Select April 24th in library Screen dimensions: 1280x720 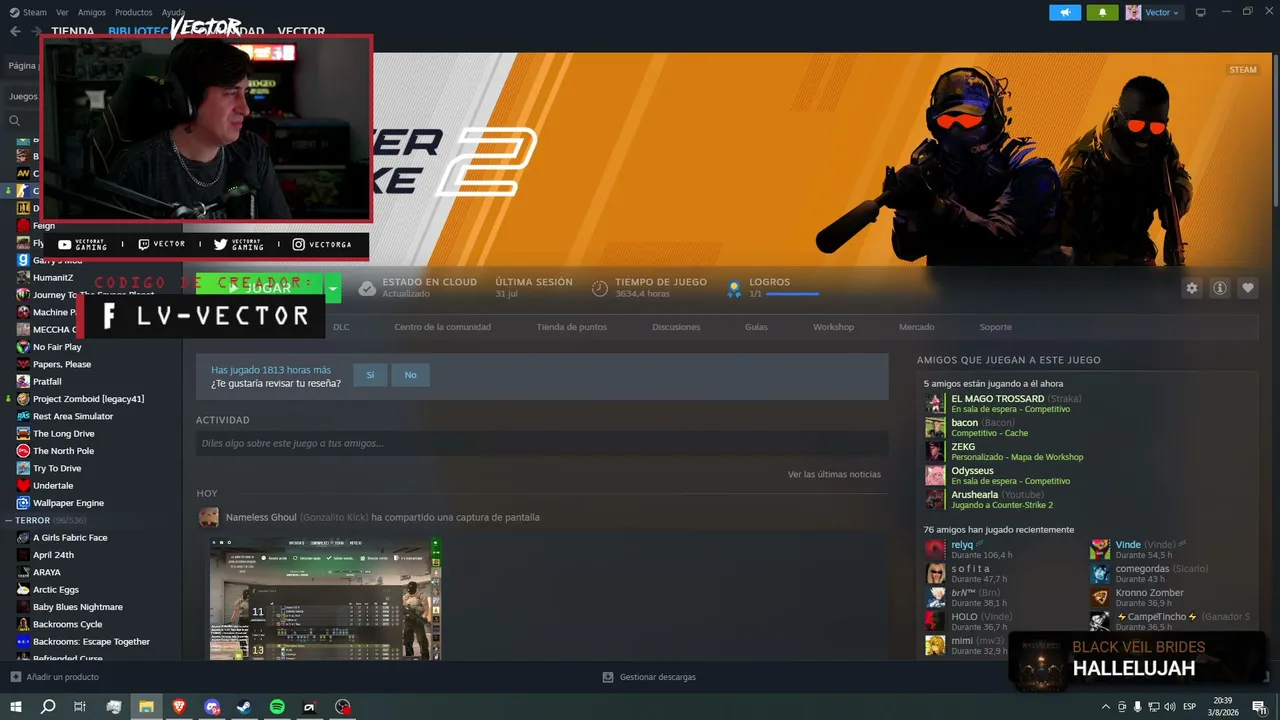(x=53, y=555)
